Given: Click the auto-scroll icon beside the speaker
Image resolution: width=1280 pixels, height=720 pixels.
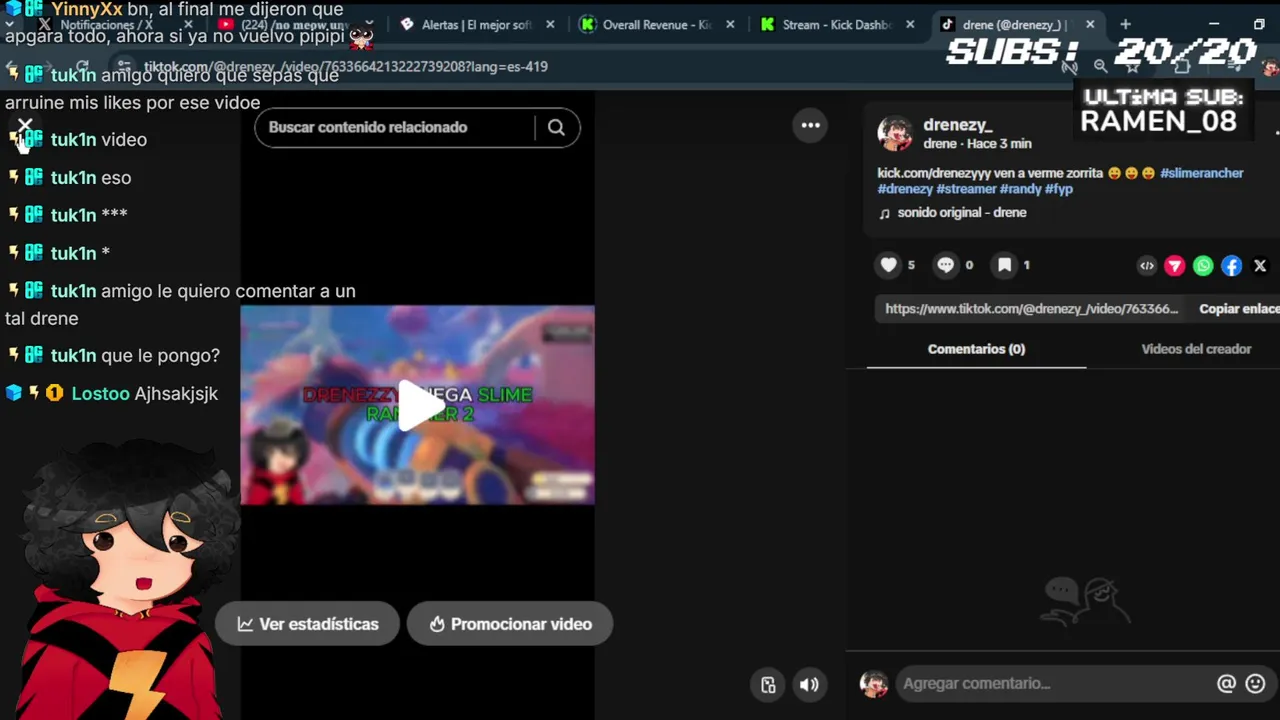Looking at the screenshot, I should coord(768,685).
